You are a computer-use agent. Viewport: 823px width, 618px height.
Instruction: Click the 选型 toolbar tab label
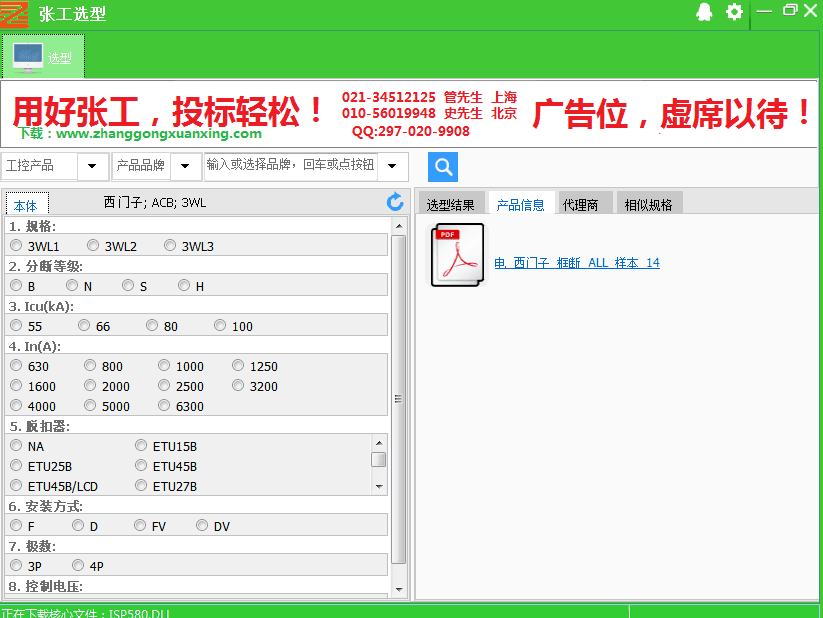60,58
